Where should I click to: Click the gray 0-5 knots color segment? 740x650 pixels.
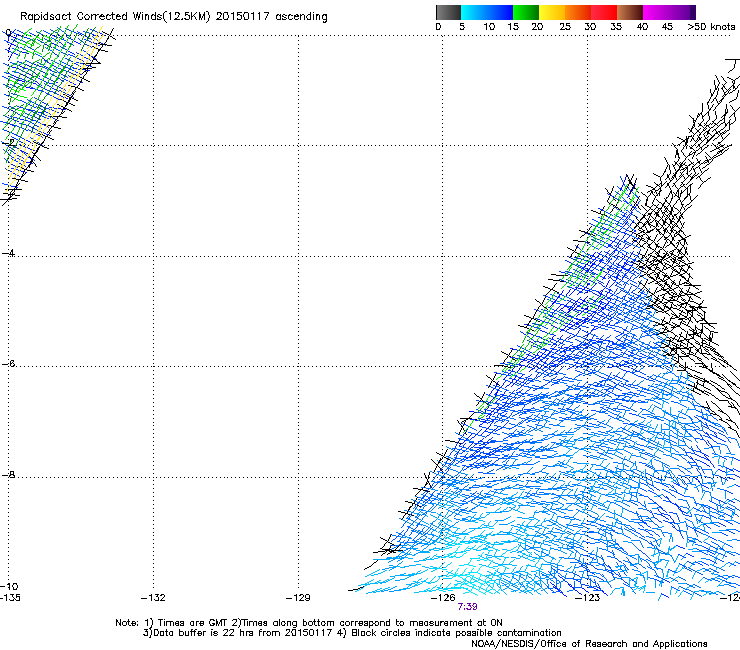click(448, 12)
